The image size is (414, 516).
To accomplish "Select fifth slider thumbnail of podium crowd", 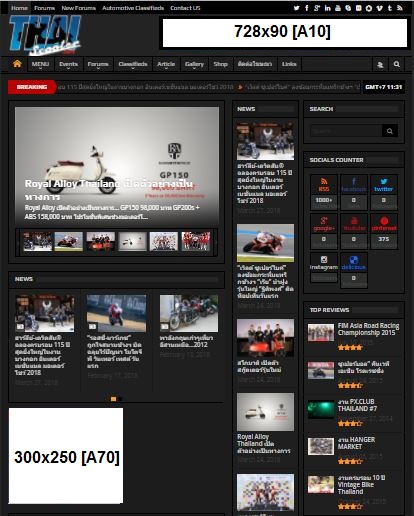I will 164,241.
